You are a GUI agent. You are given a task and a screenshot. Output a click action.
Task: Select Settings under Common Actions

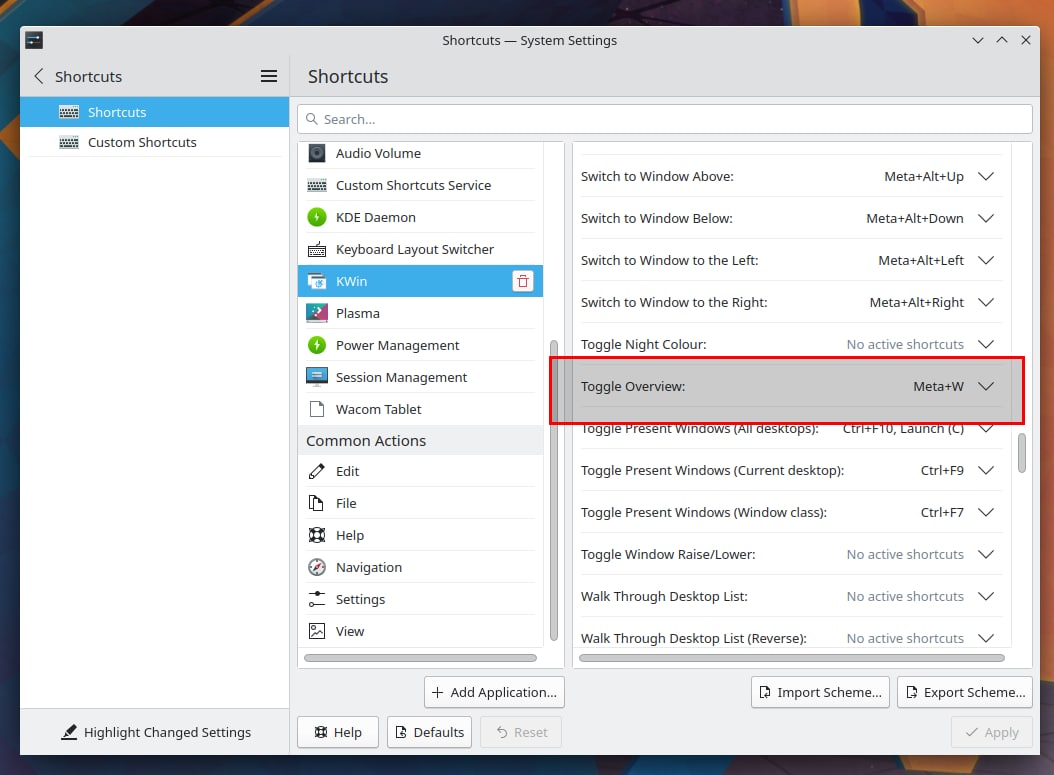[420, 600]
